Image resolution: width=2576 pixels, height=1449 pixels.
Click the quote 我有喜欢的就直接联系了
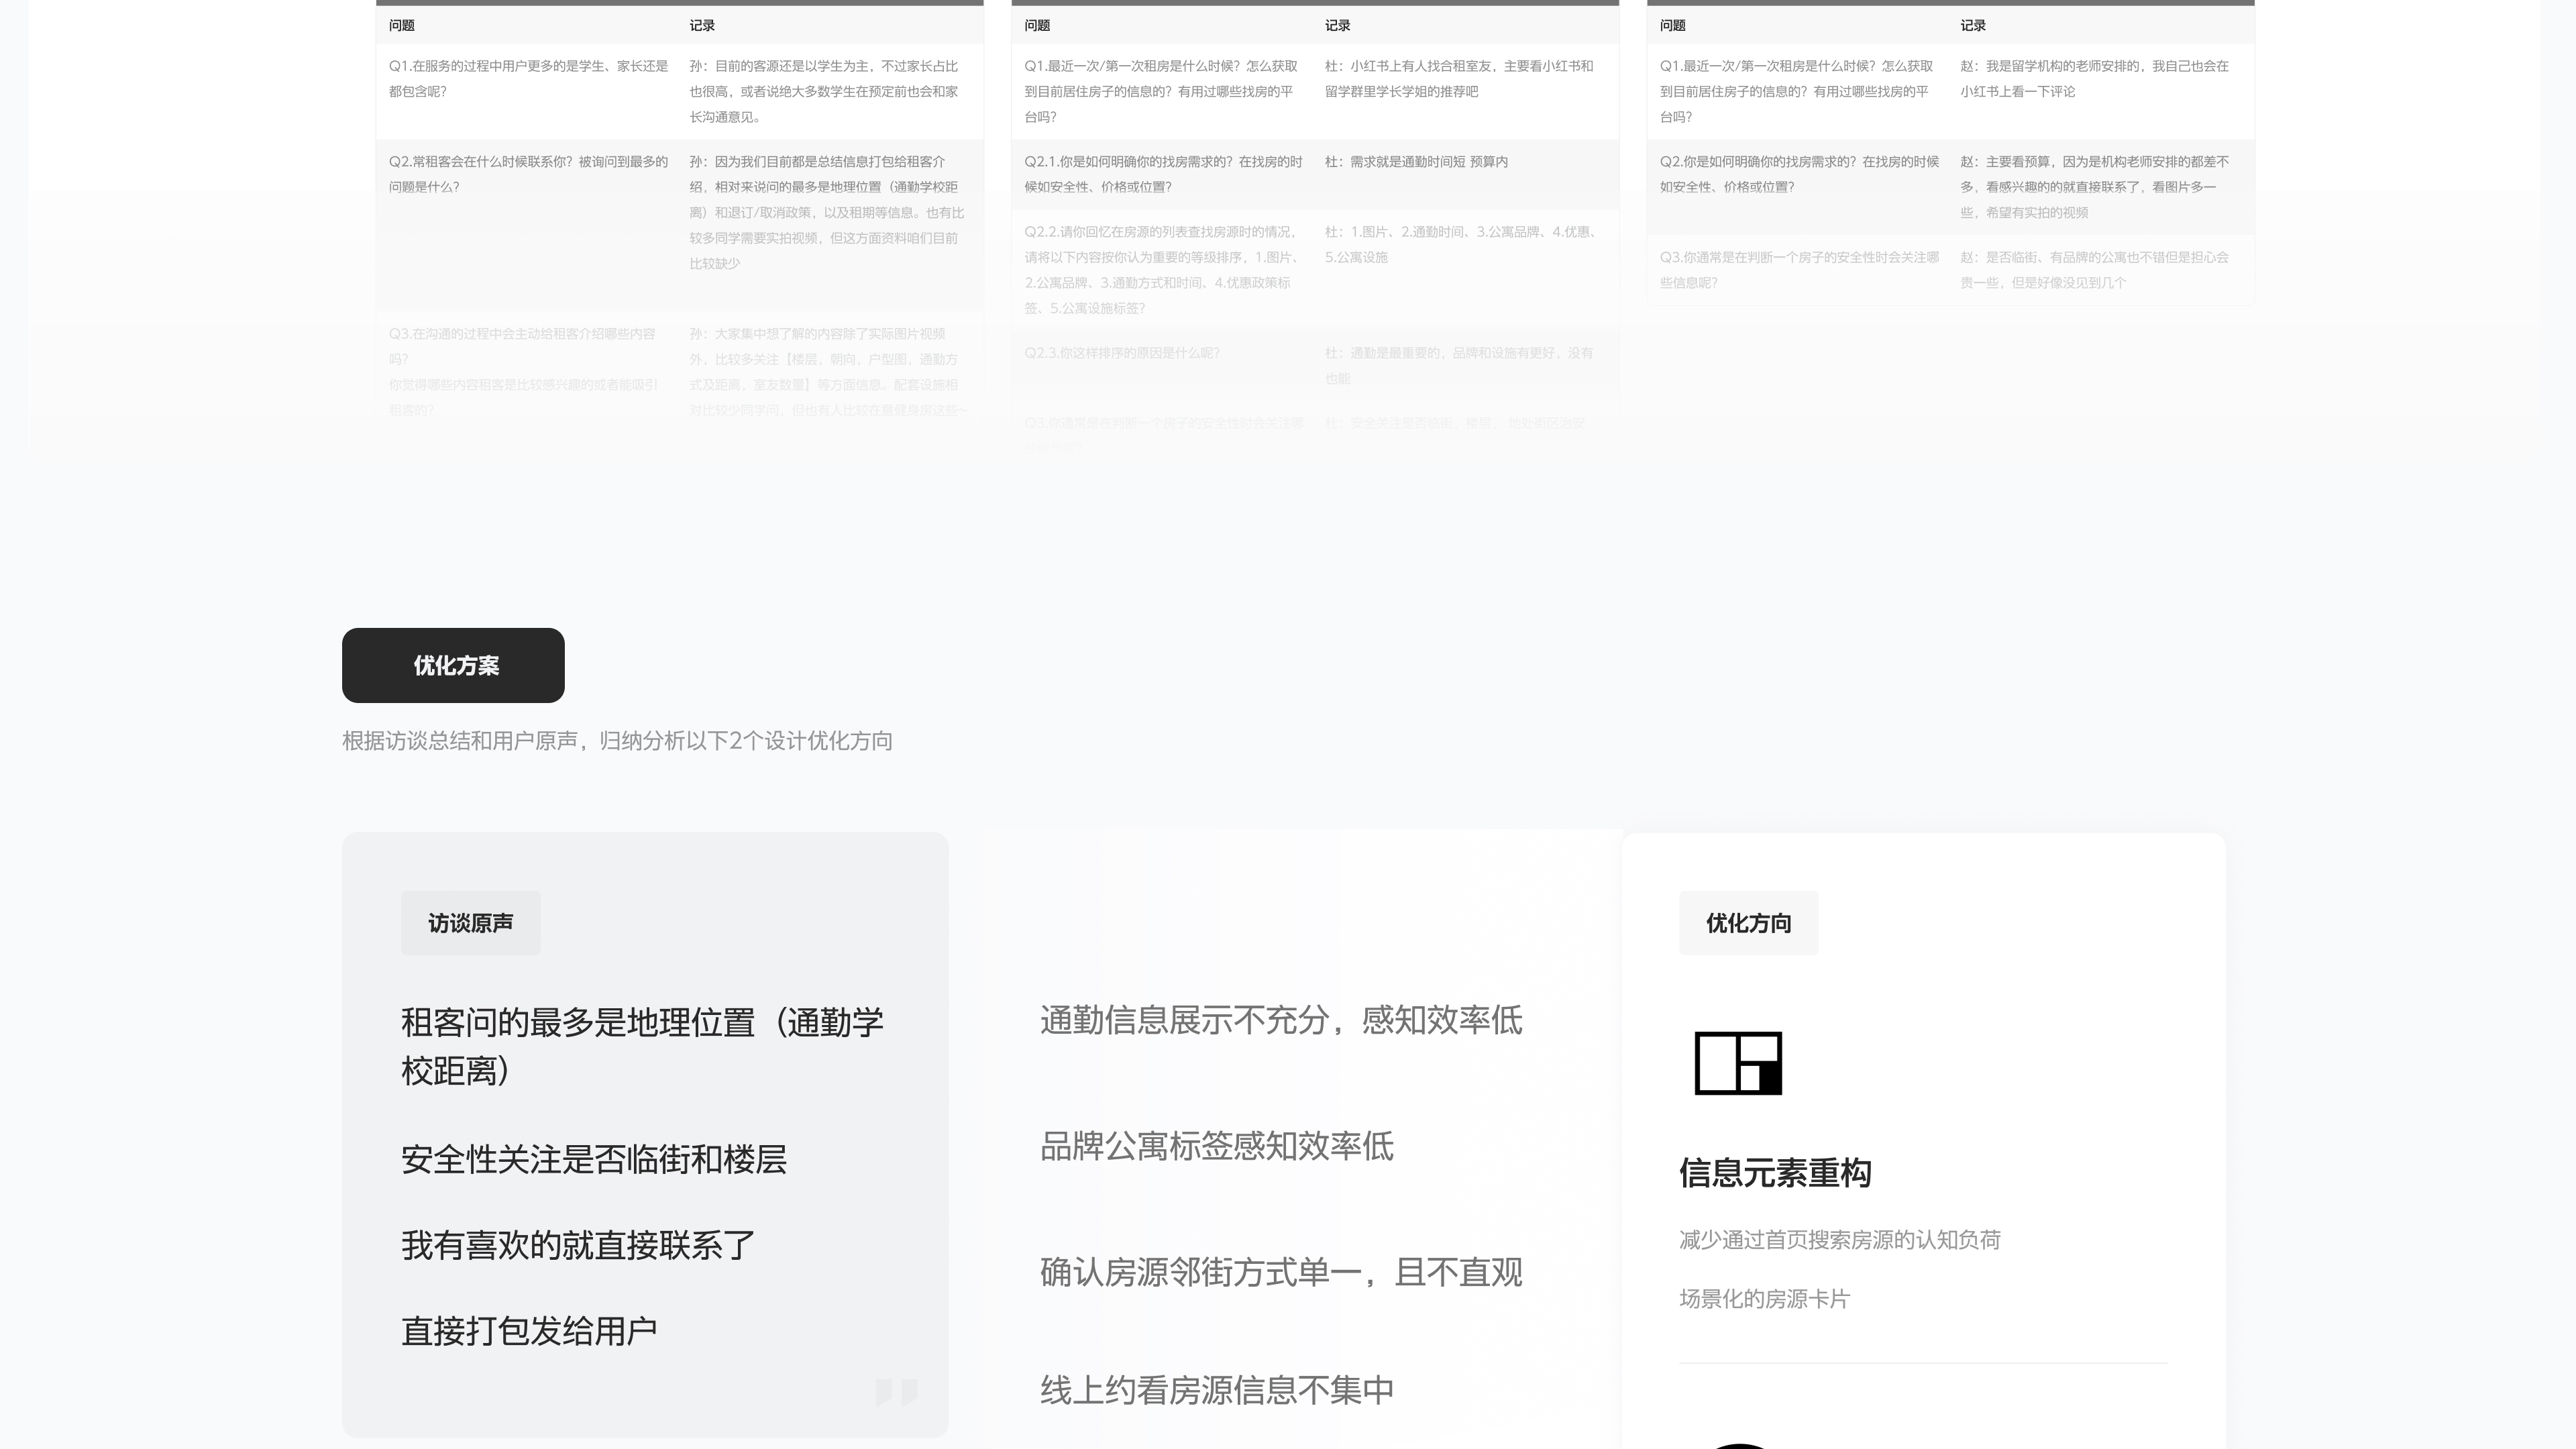[x=578, y=1245]
